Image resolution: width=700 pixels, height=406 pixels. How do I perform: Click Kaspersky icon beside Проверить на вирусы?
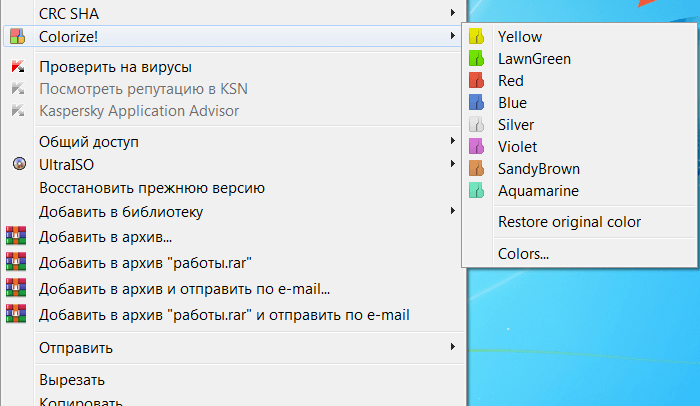pyautogui.click(x=18, y=67)
